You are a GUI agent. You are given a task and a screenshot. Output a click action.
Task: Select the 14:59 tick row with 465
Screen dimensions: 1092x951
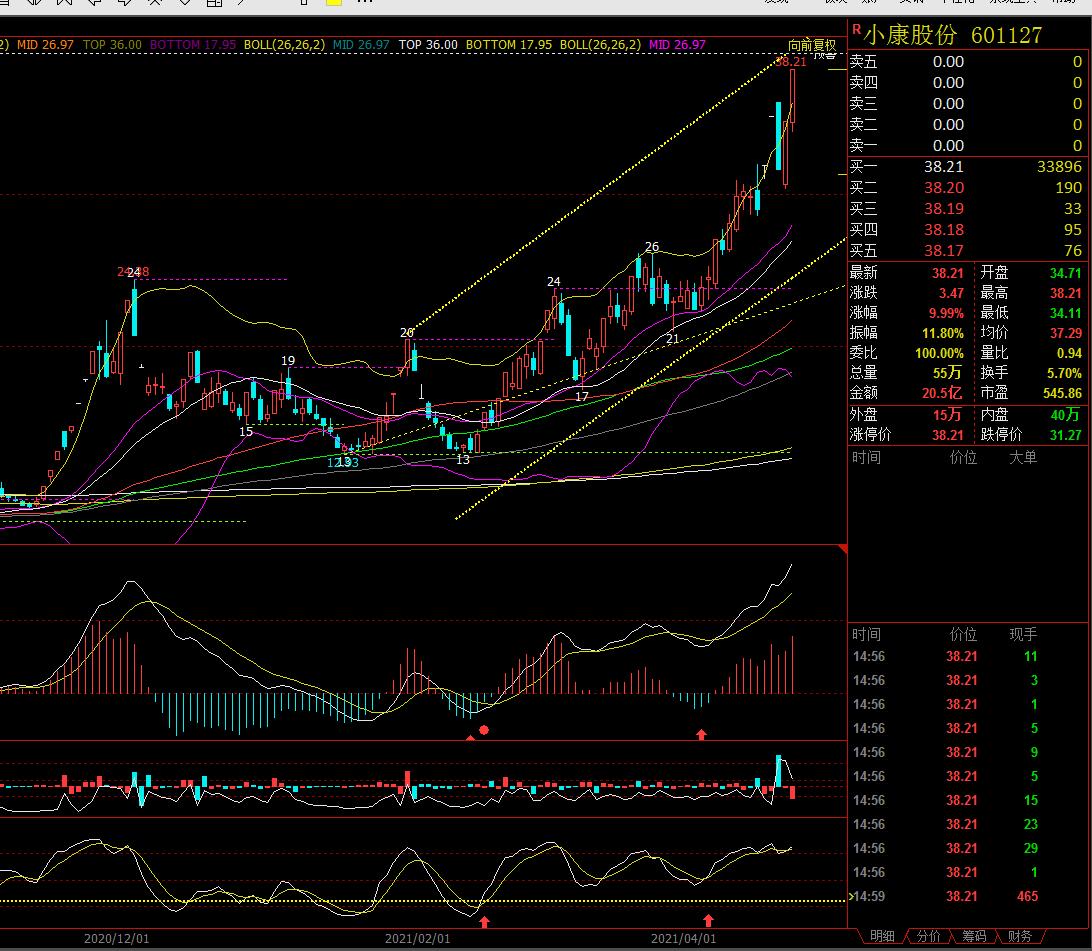coord(967,897)
